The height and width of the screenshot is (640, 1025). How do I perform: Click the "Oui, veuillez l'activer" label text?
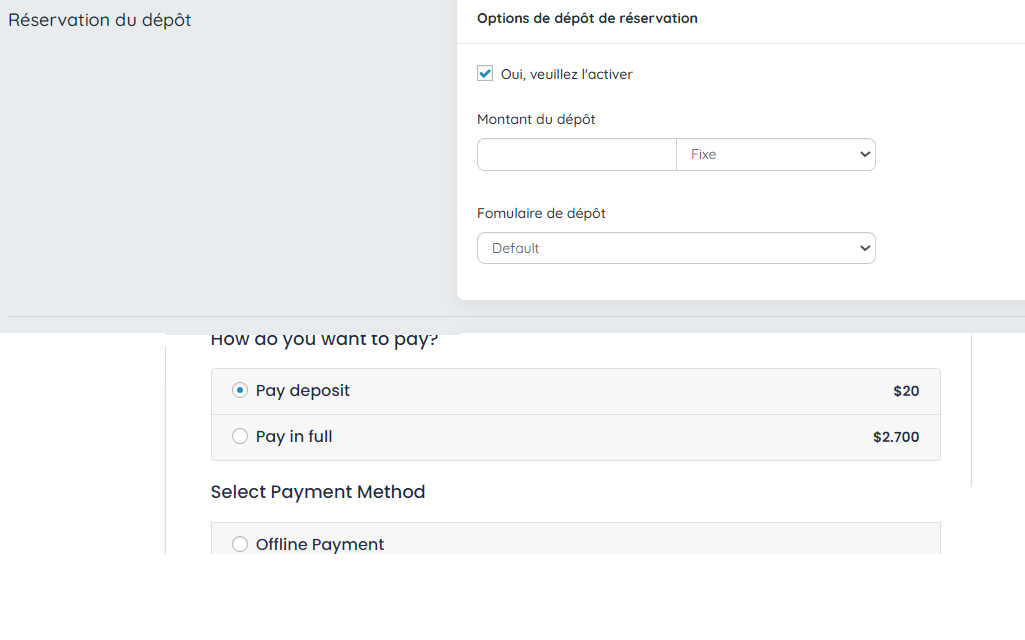(x=566, y=74)
